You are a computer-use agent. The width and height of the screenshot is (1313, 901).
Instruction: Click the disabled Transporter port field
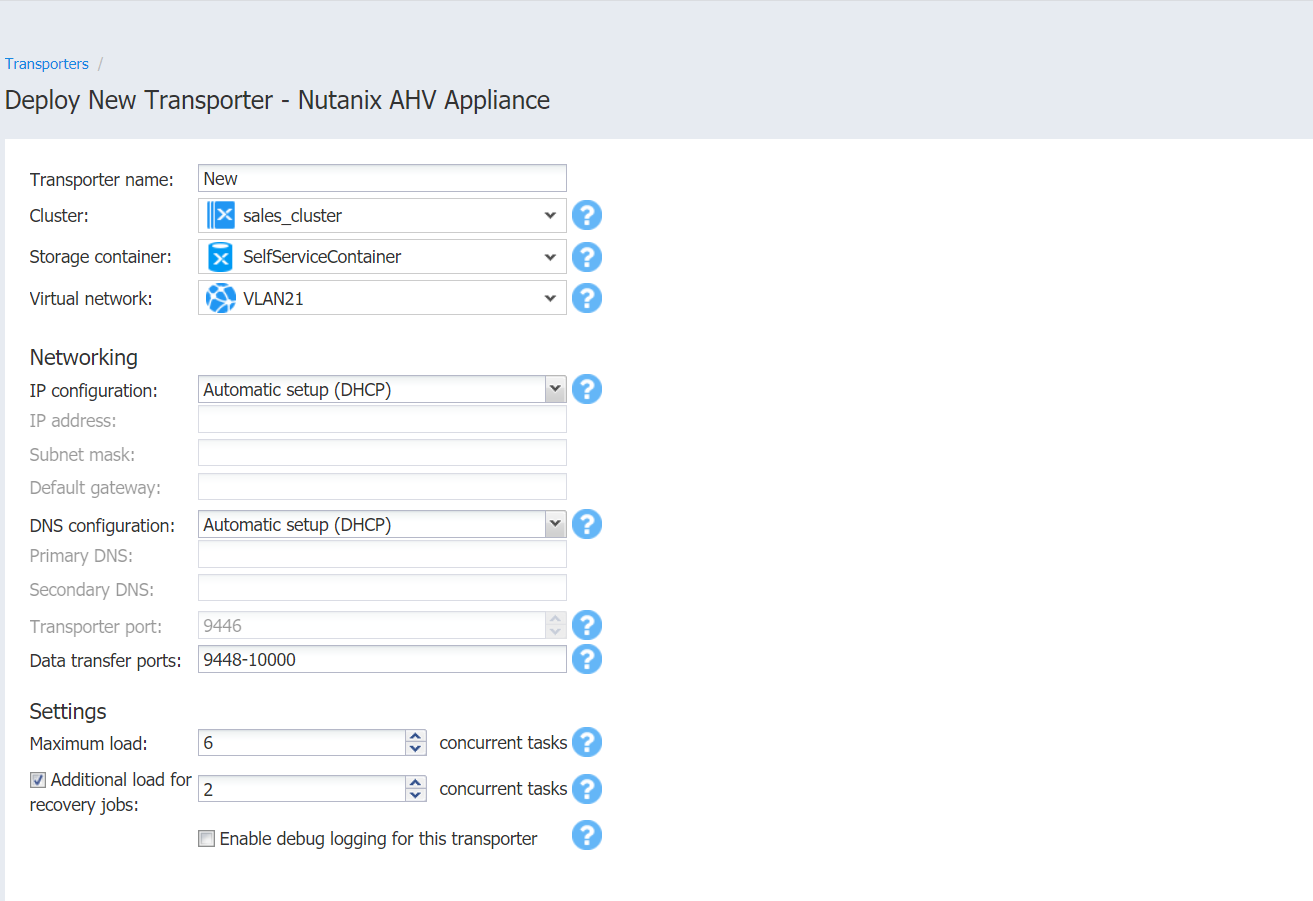pyautogui.click(x=372, y=625)
